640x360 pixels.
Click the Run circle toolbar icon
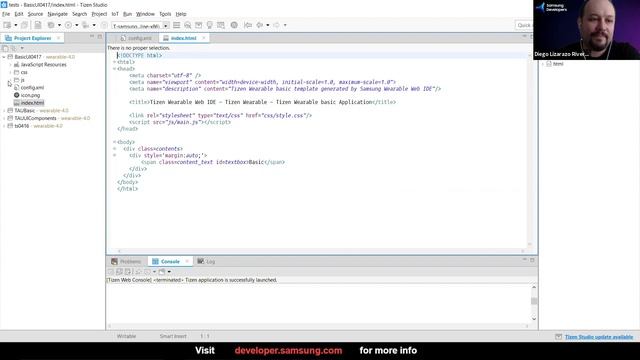[x=68, y=25]
